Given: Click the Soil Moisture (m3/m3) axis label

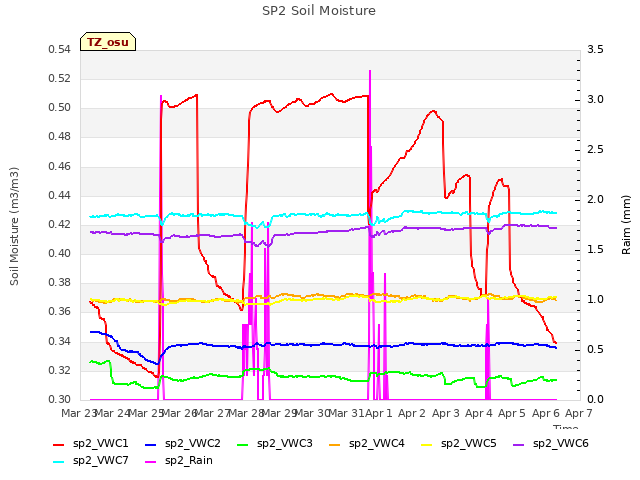Looking at the screenshot, I should (x=14, y=226).
